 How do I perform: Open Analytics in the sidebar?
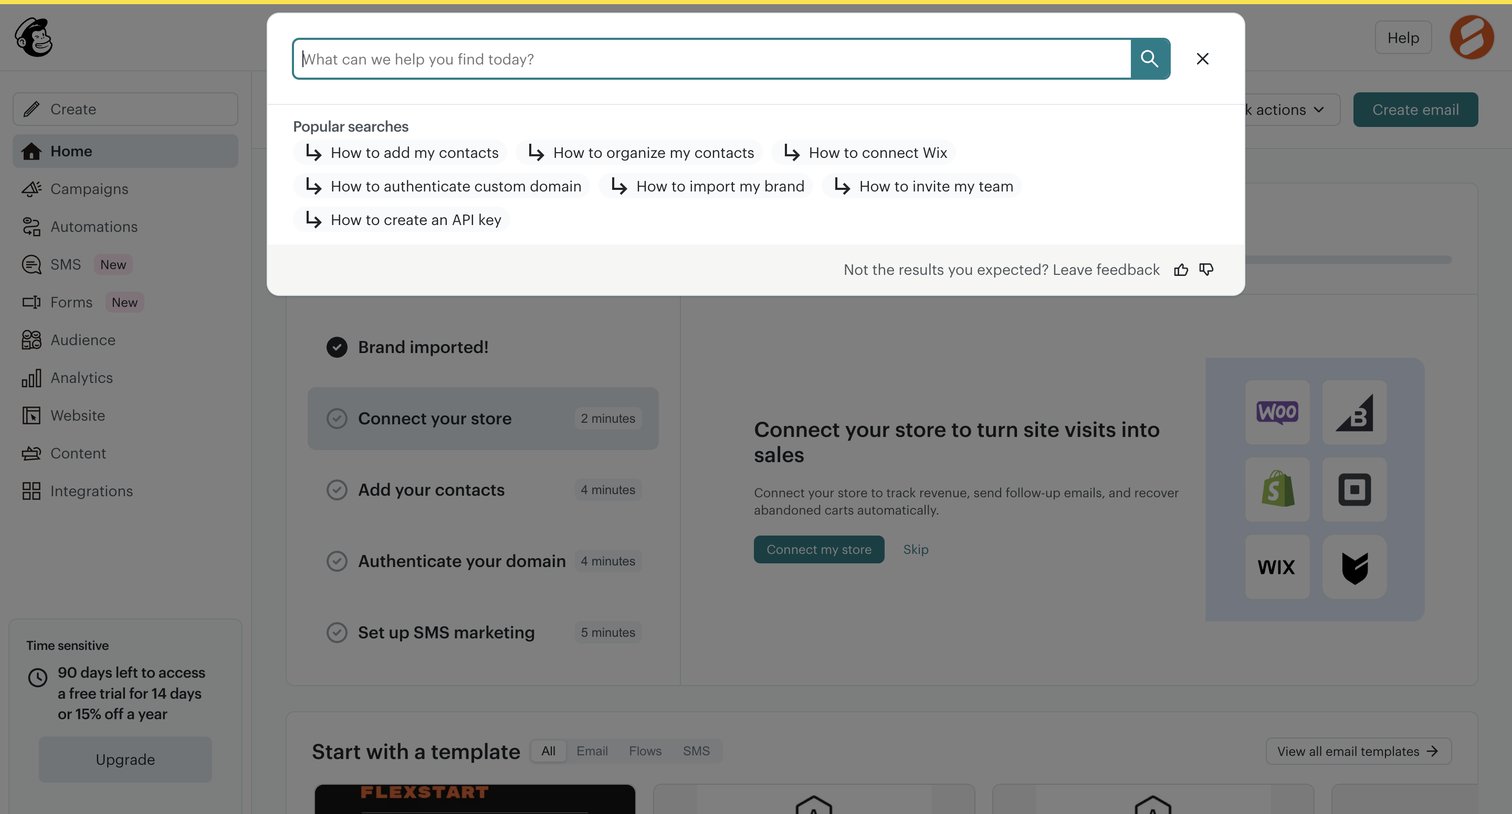tap(125, 378)
